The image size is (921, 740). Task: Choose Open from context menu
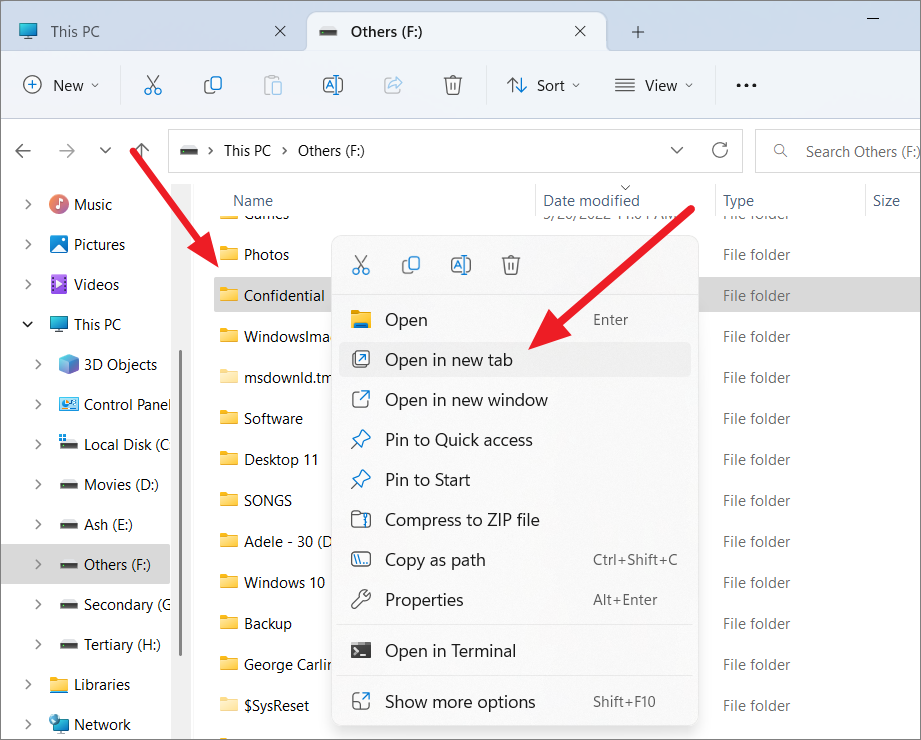coord(515,319)
